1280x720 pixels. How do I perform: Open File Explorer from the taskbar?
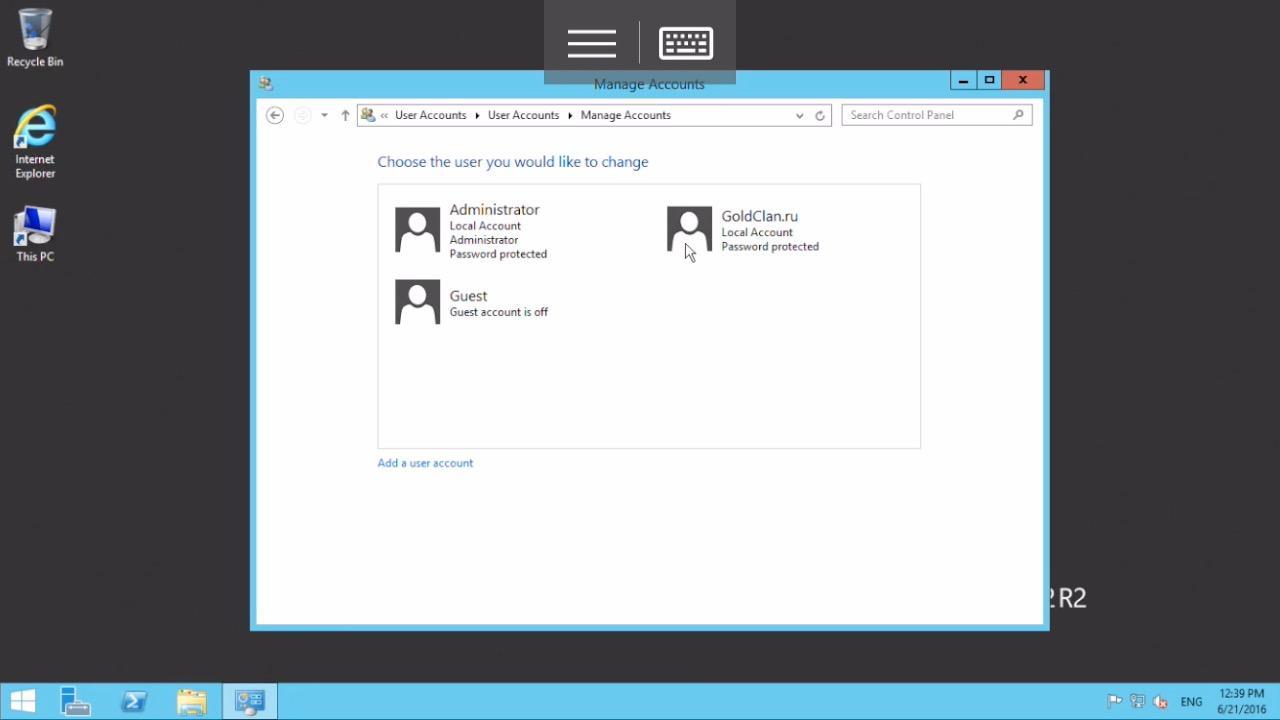click(x=191, y=701)
